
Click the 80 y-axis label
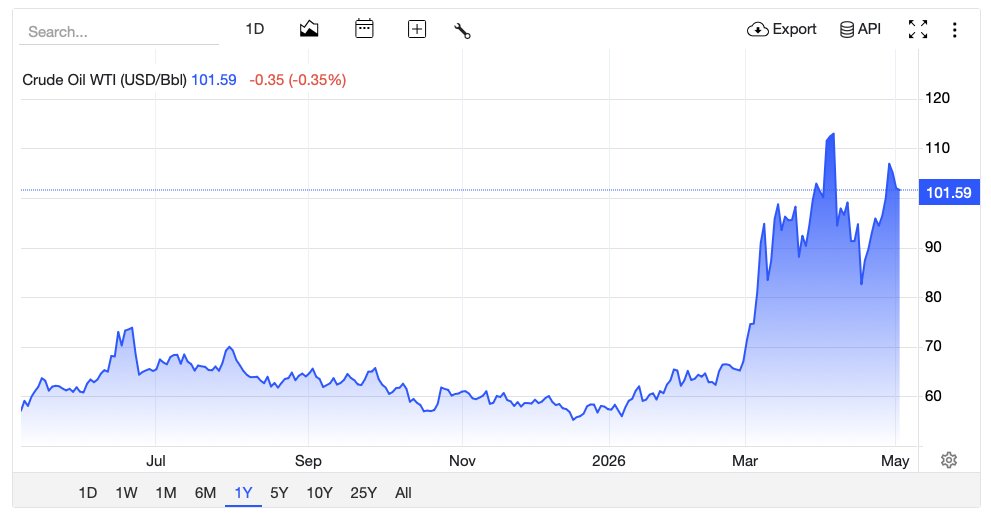(x=933, y=296)
